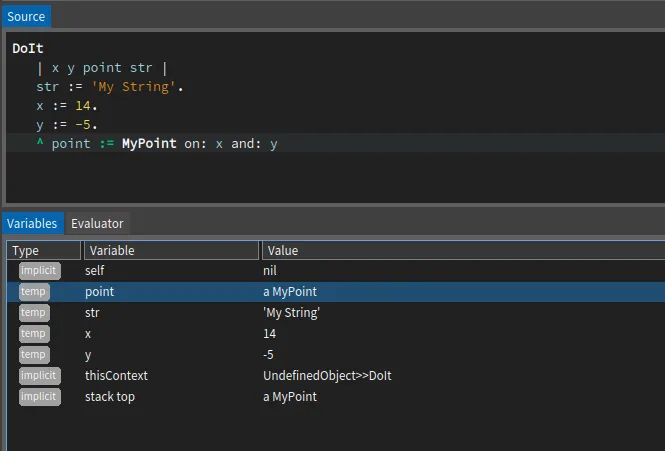Click the str := 'My String' code line
This screenshot has width=665, height=451.
[x=110, y=87]
